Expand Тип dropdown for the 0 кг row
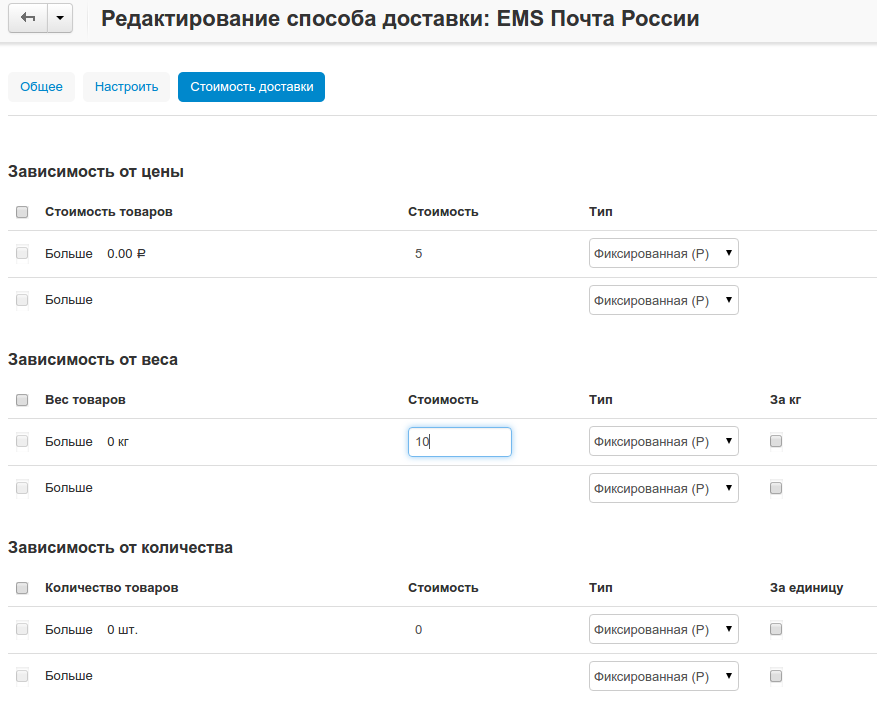This screenshot has width=877, height=705. click(663, 442)
